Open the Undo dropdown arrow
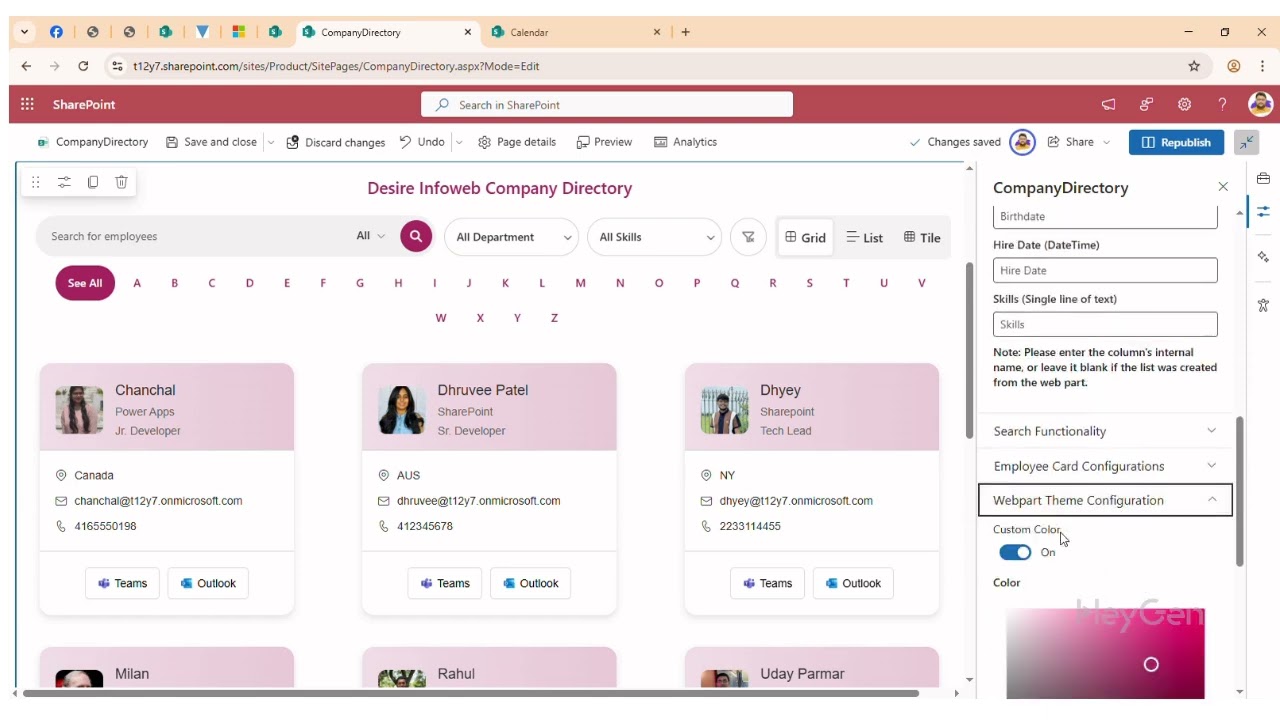Image resolution: width=1280 pixels, height=720 pixels. pyautogui.click(x=459, y=142)
